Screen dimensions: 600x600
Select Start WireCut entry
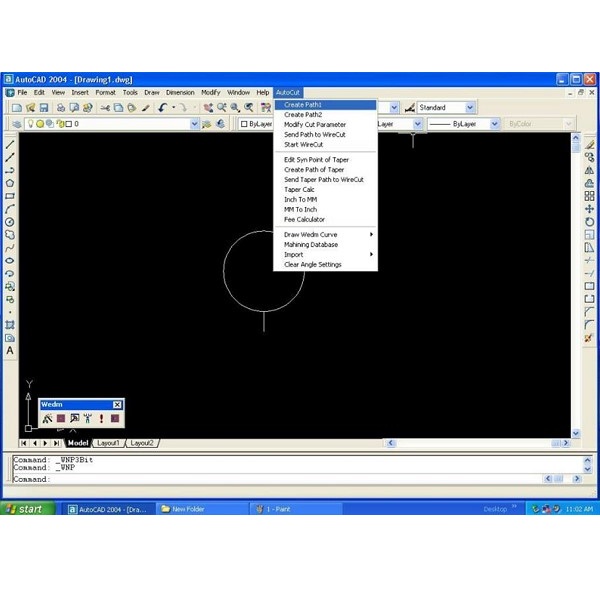click(x=326, y=145)
